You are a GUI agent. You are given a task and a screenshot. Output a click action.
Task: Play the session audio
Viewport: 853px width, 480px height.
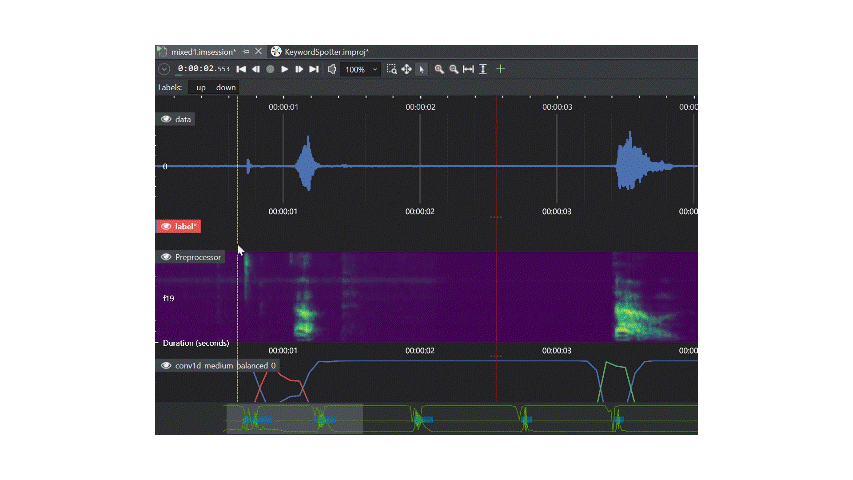coord(285,69)
